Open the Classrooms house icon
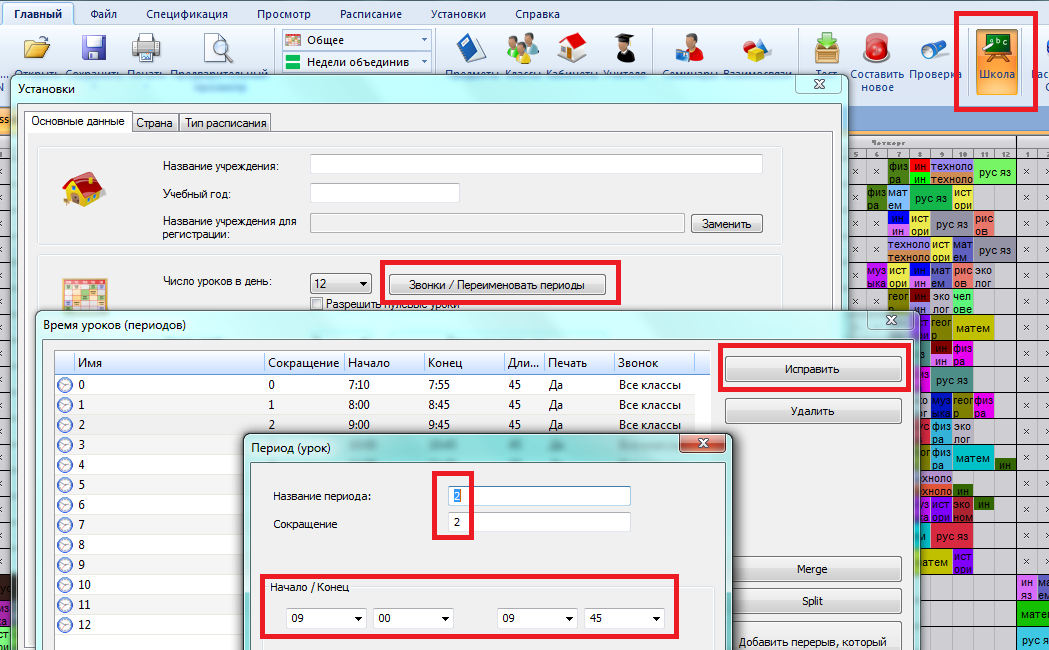This screenshot has width=1049, height=650. tap(572, 50)
